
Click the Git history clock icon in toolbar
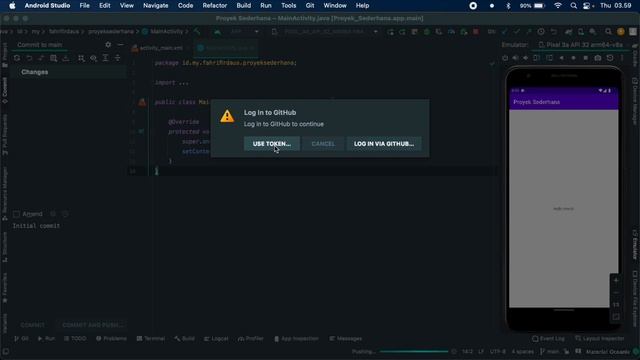point(541,32)
